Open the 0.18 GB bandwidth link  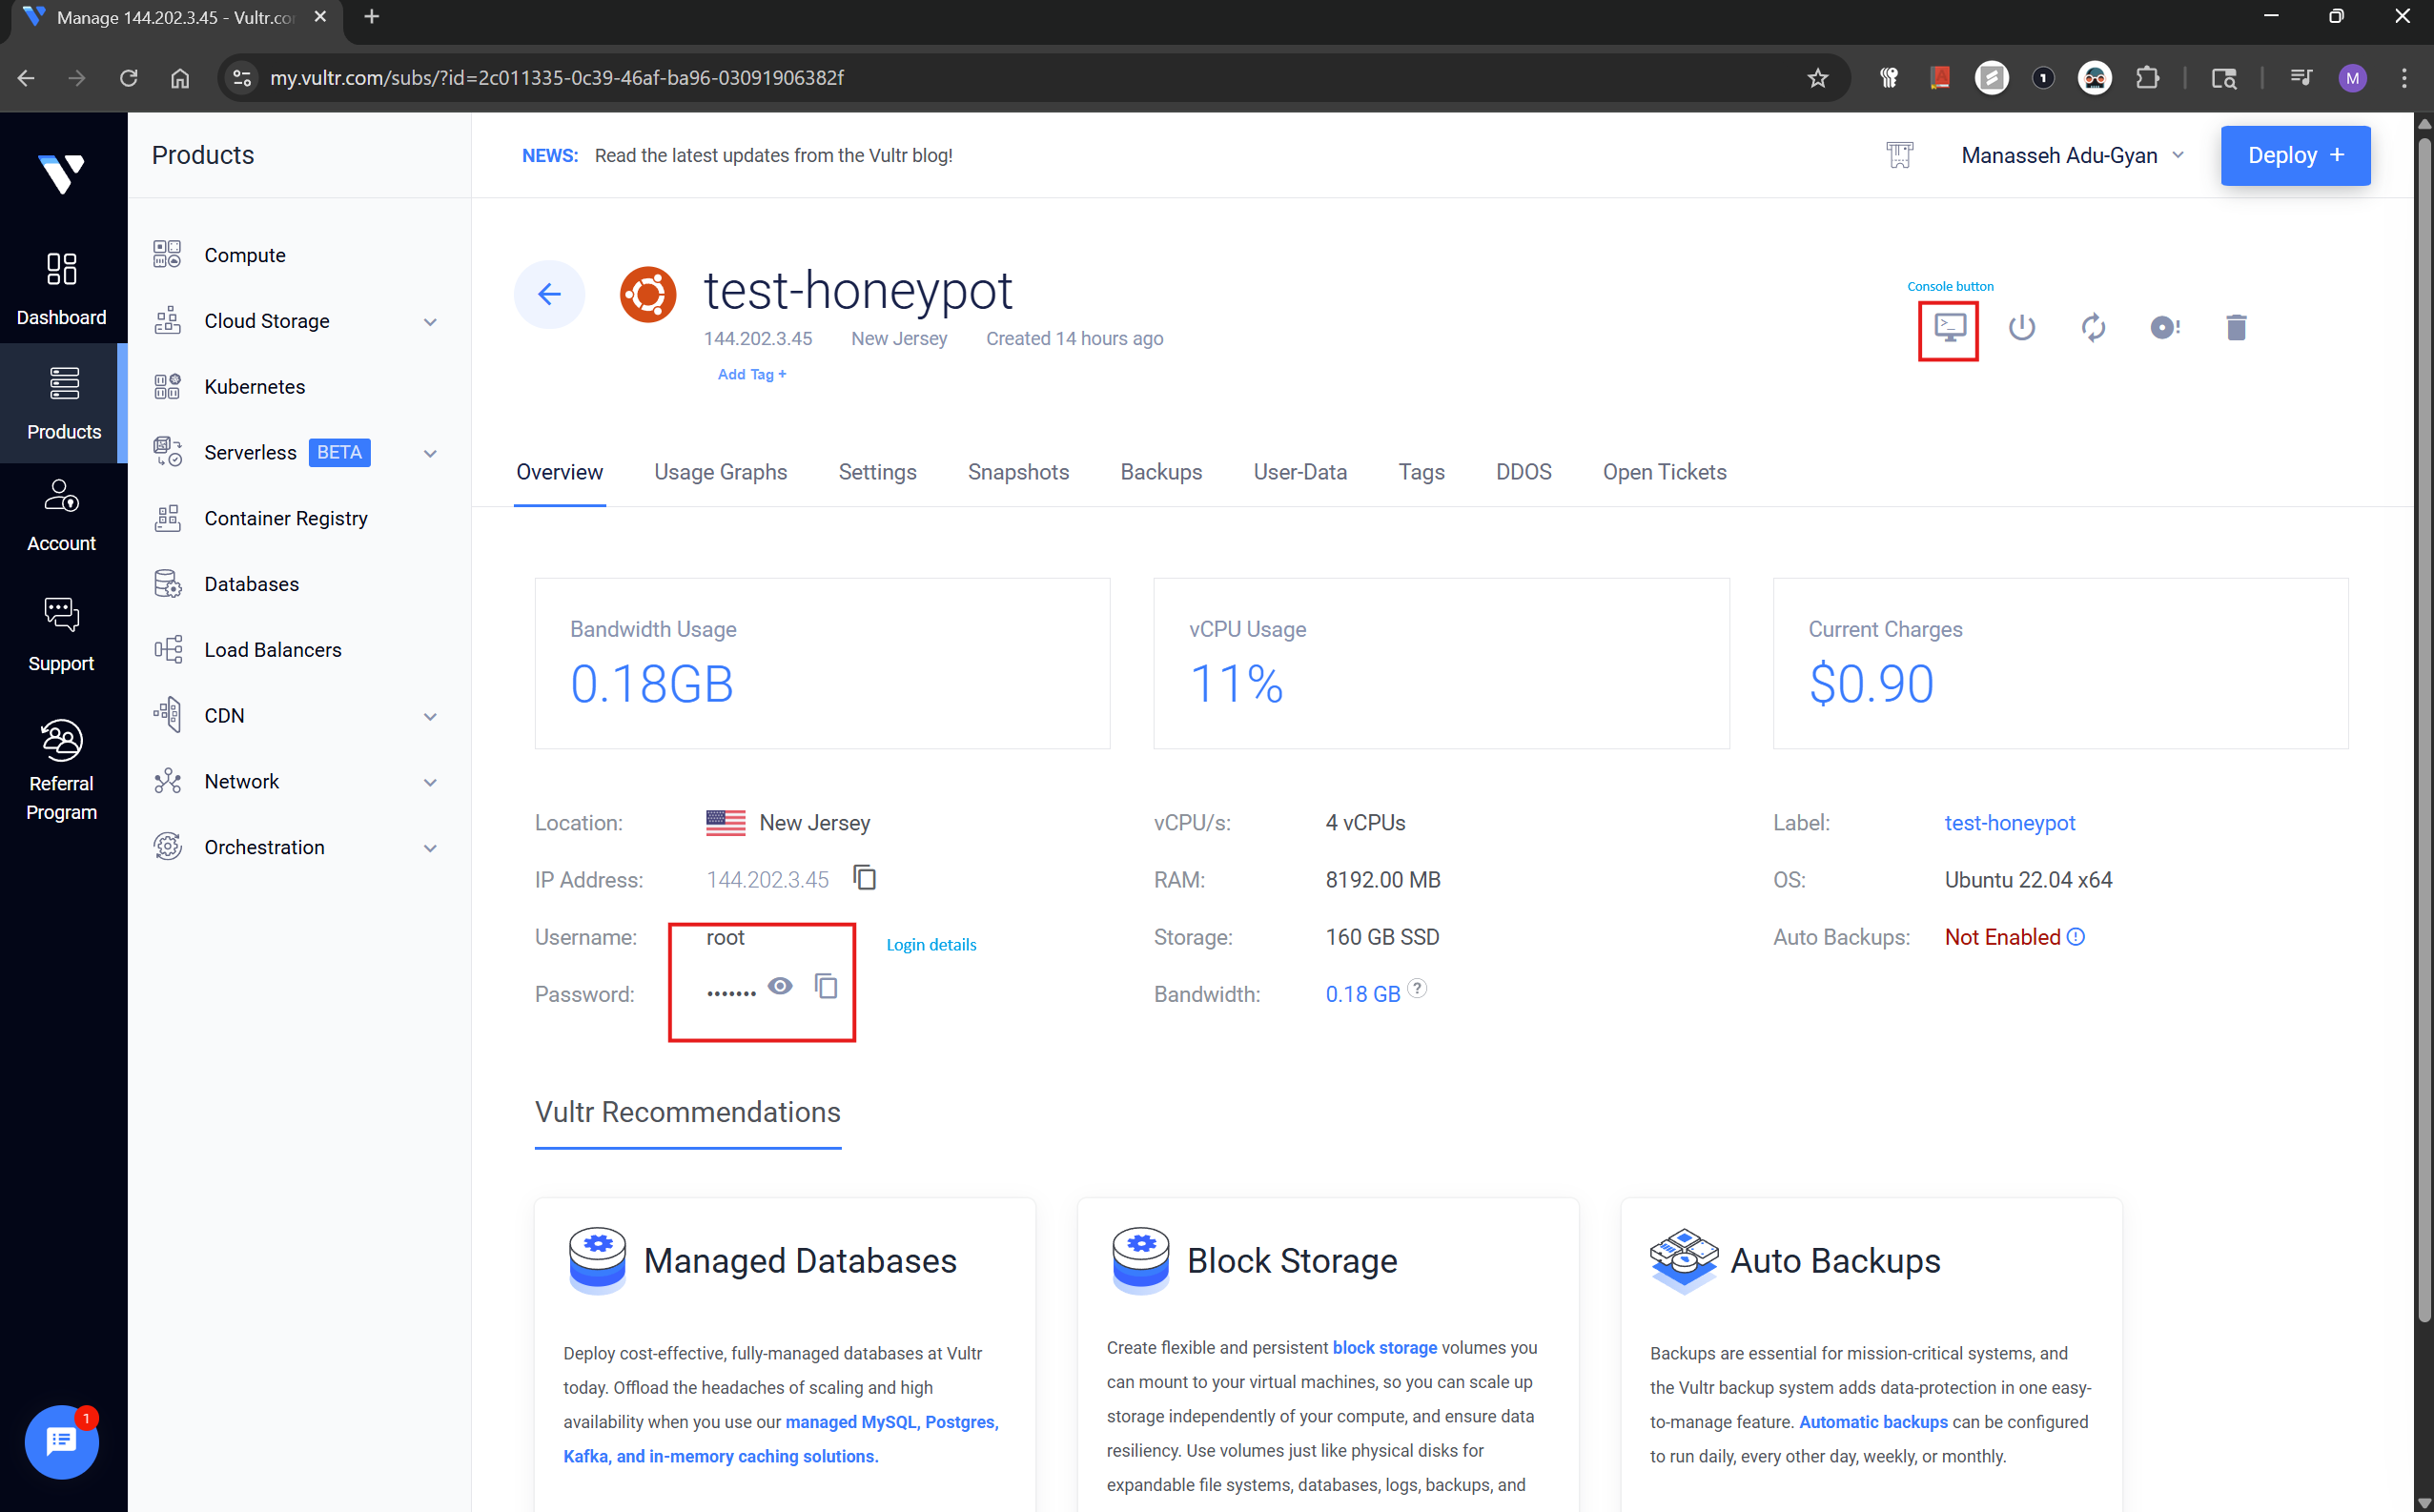[x=1362, y=994]
